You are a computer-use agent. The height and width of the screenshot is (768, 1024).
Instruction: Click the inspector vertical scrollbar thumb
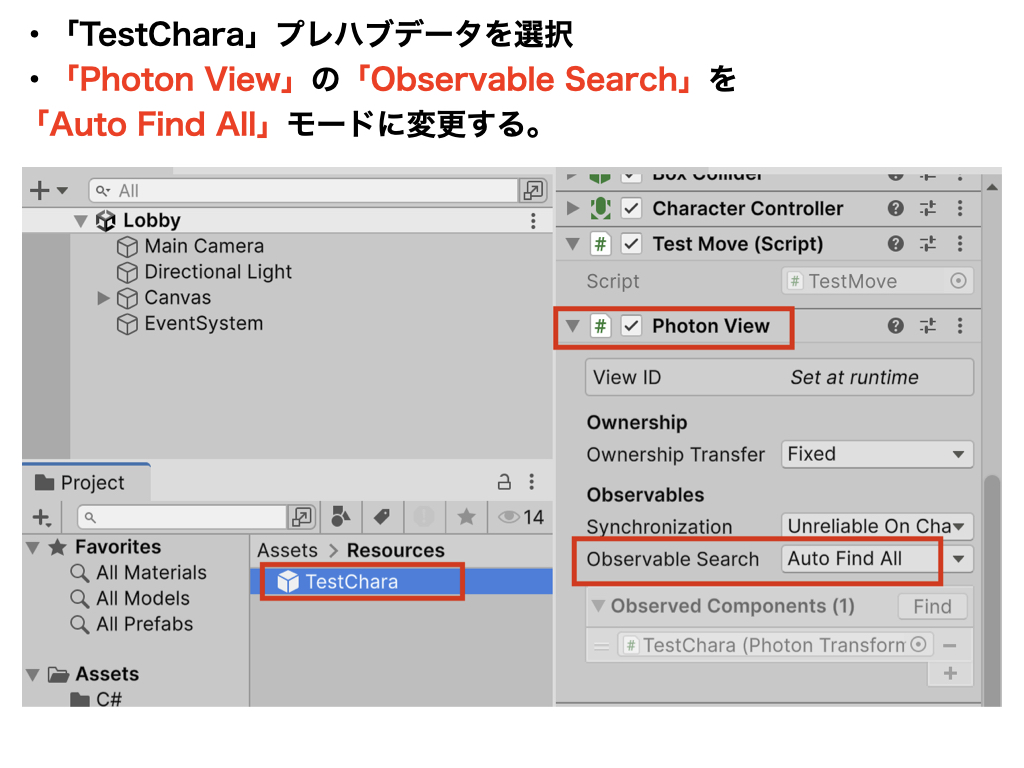(x=992, y=588)
